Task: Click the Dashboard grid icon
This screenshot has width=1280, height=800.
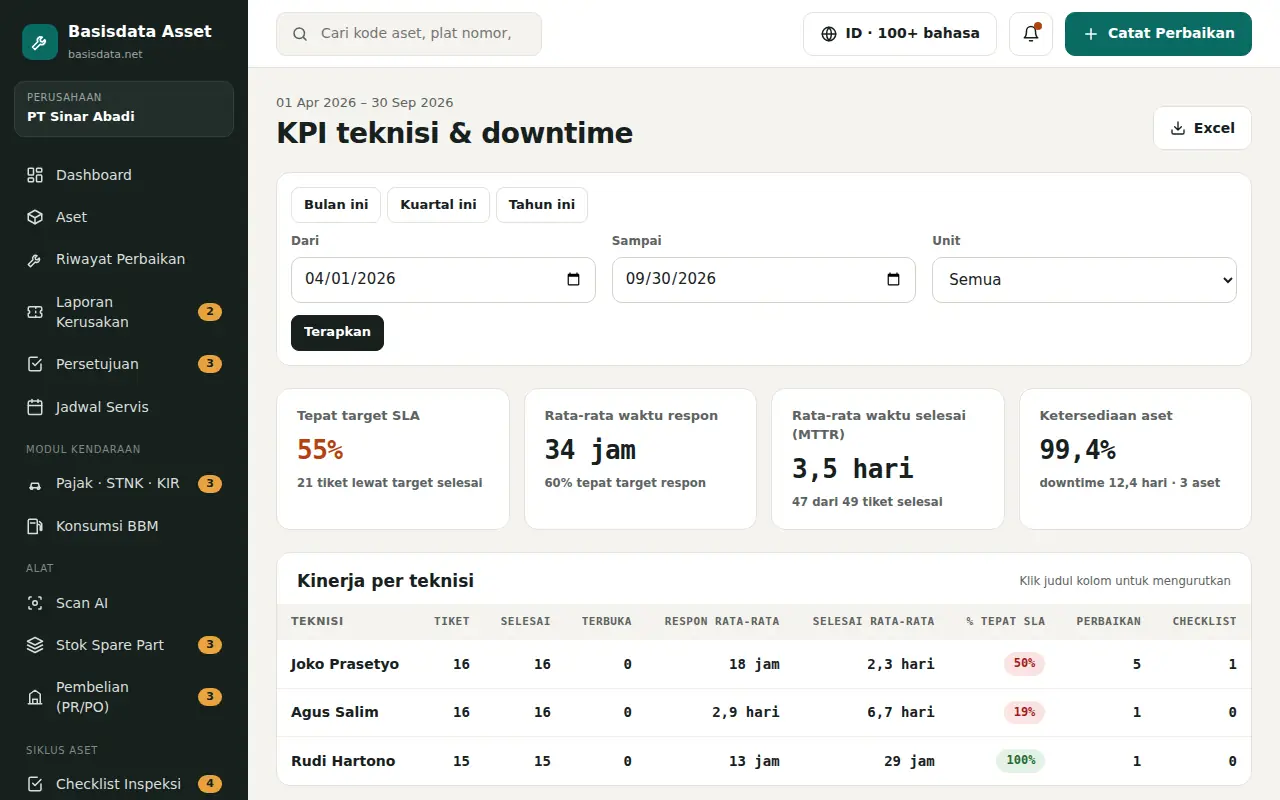Action: click(x=35, y=175)
